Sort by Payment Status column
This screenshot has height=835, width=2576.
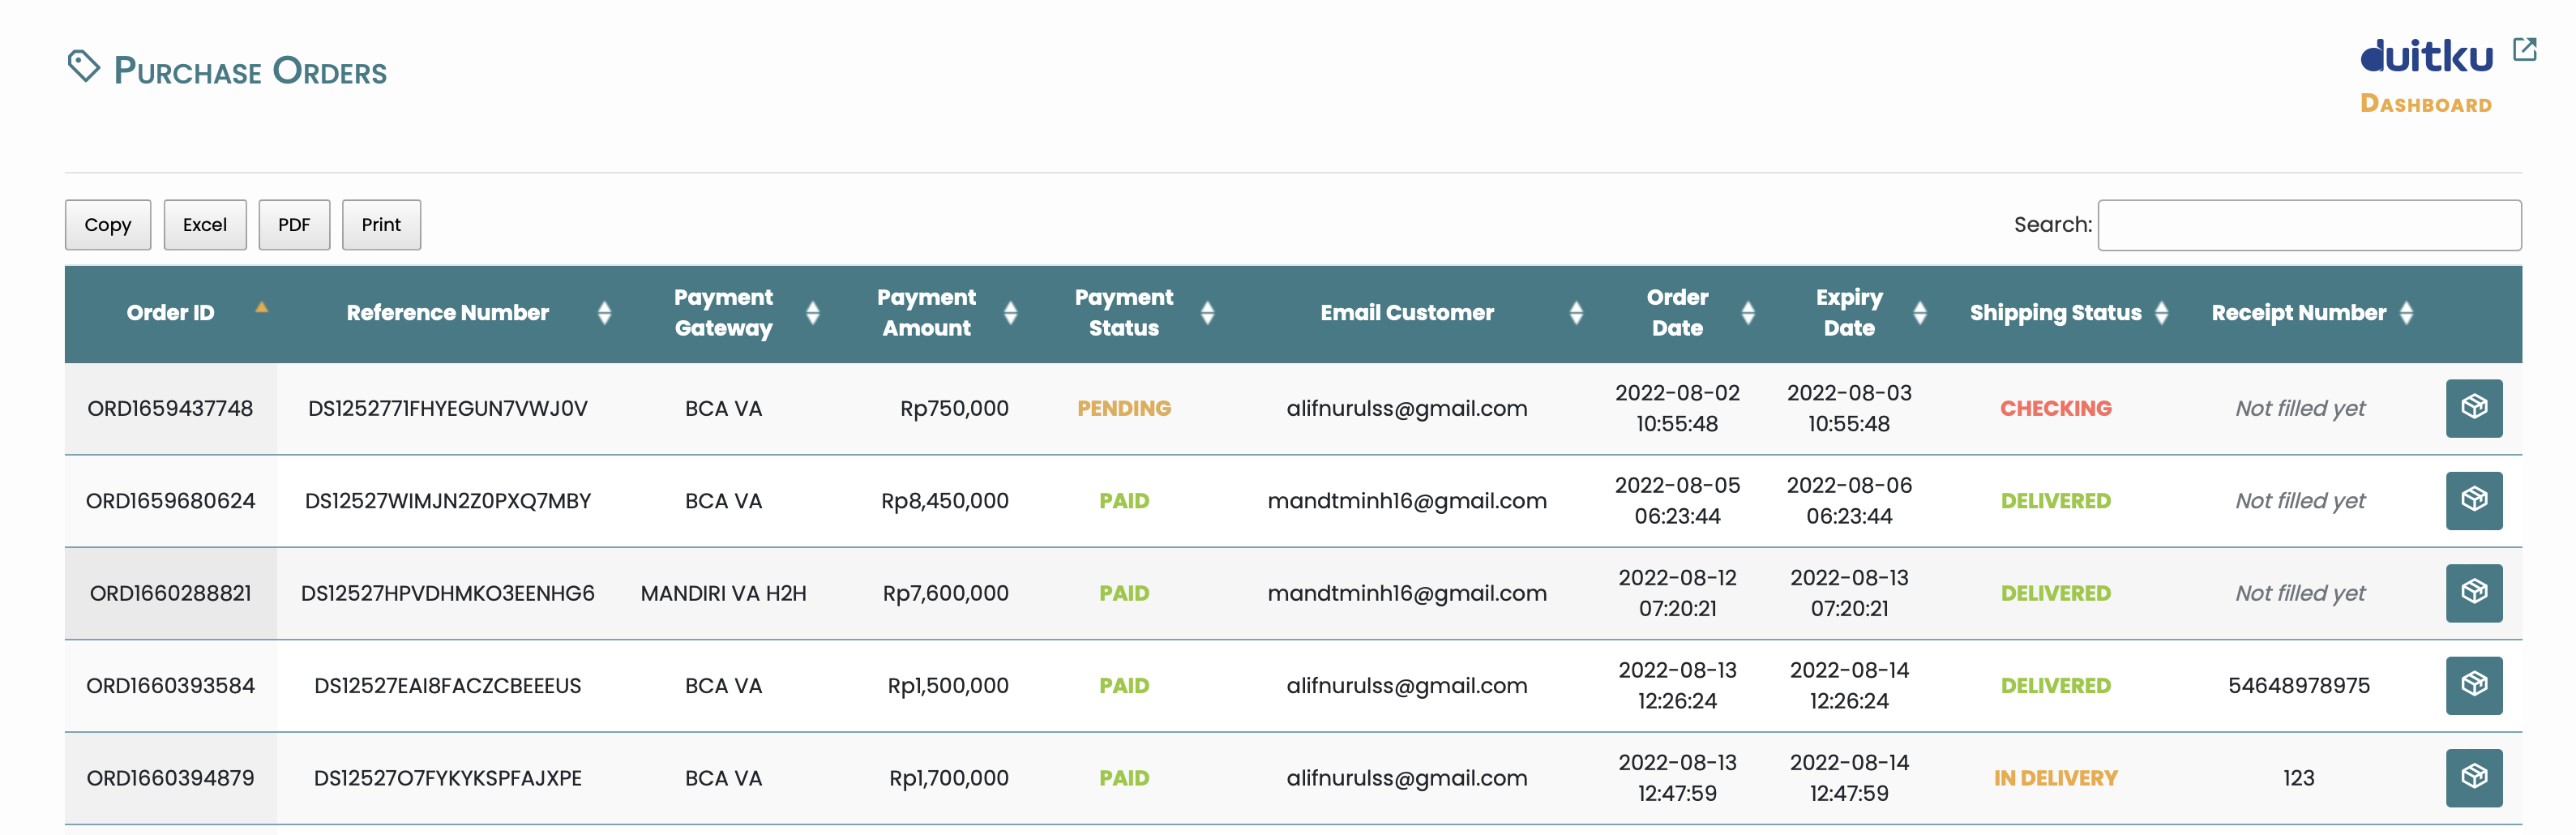coord(1123,313)
